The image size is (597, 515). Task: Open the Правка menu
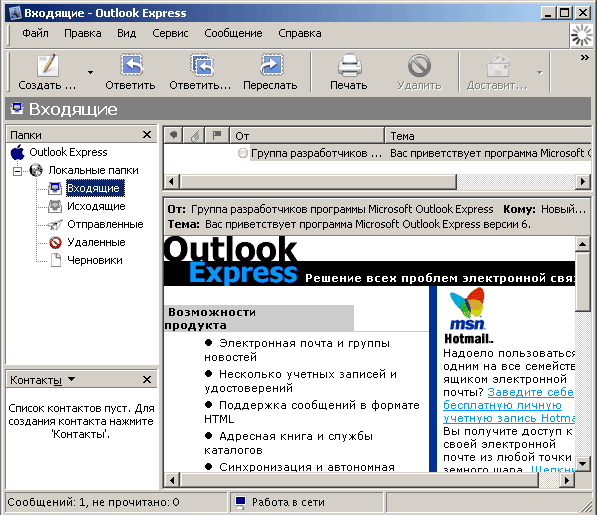[x=83, y=33]
